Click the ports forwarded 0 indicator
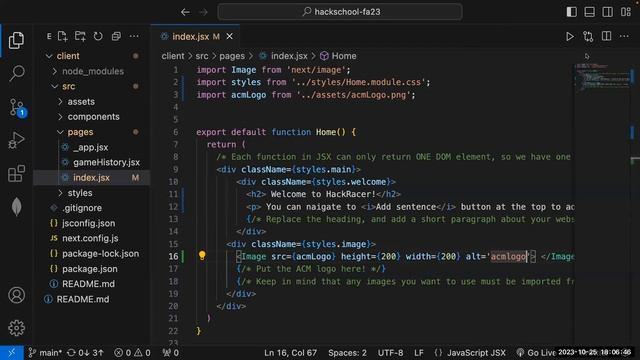 (171, 353)
